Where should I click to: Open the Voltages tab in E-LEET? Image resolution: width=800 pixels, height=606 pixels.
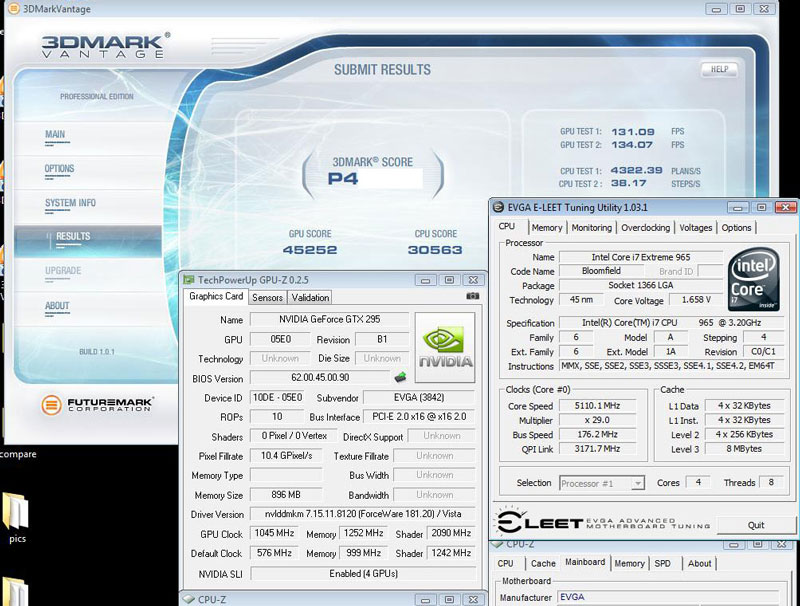click(x=696, y=227)
